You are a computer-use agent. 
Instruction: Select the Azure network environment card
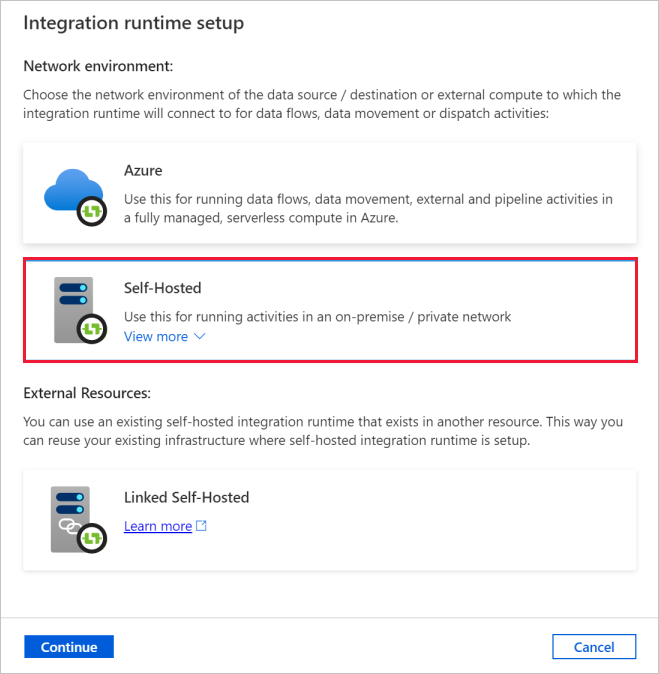pyautogui.click(x=330, y=193)
